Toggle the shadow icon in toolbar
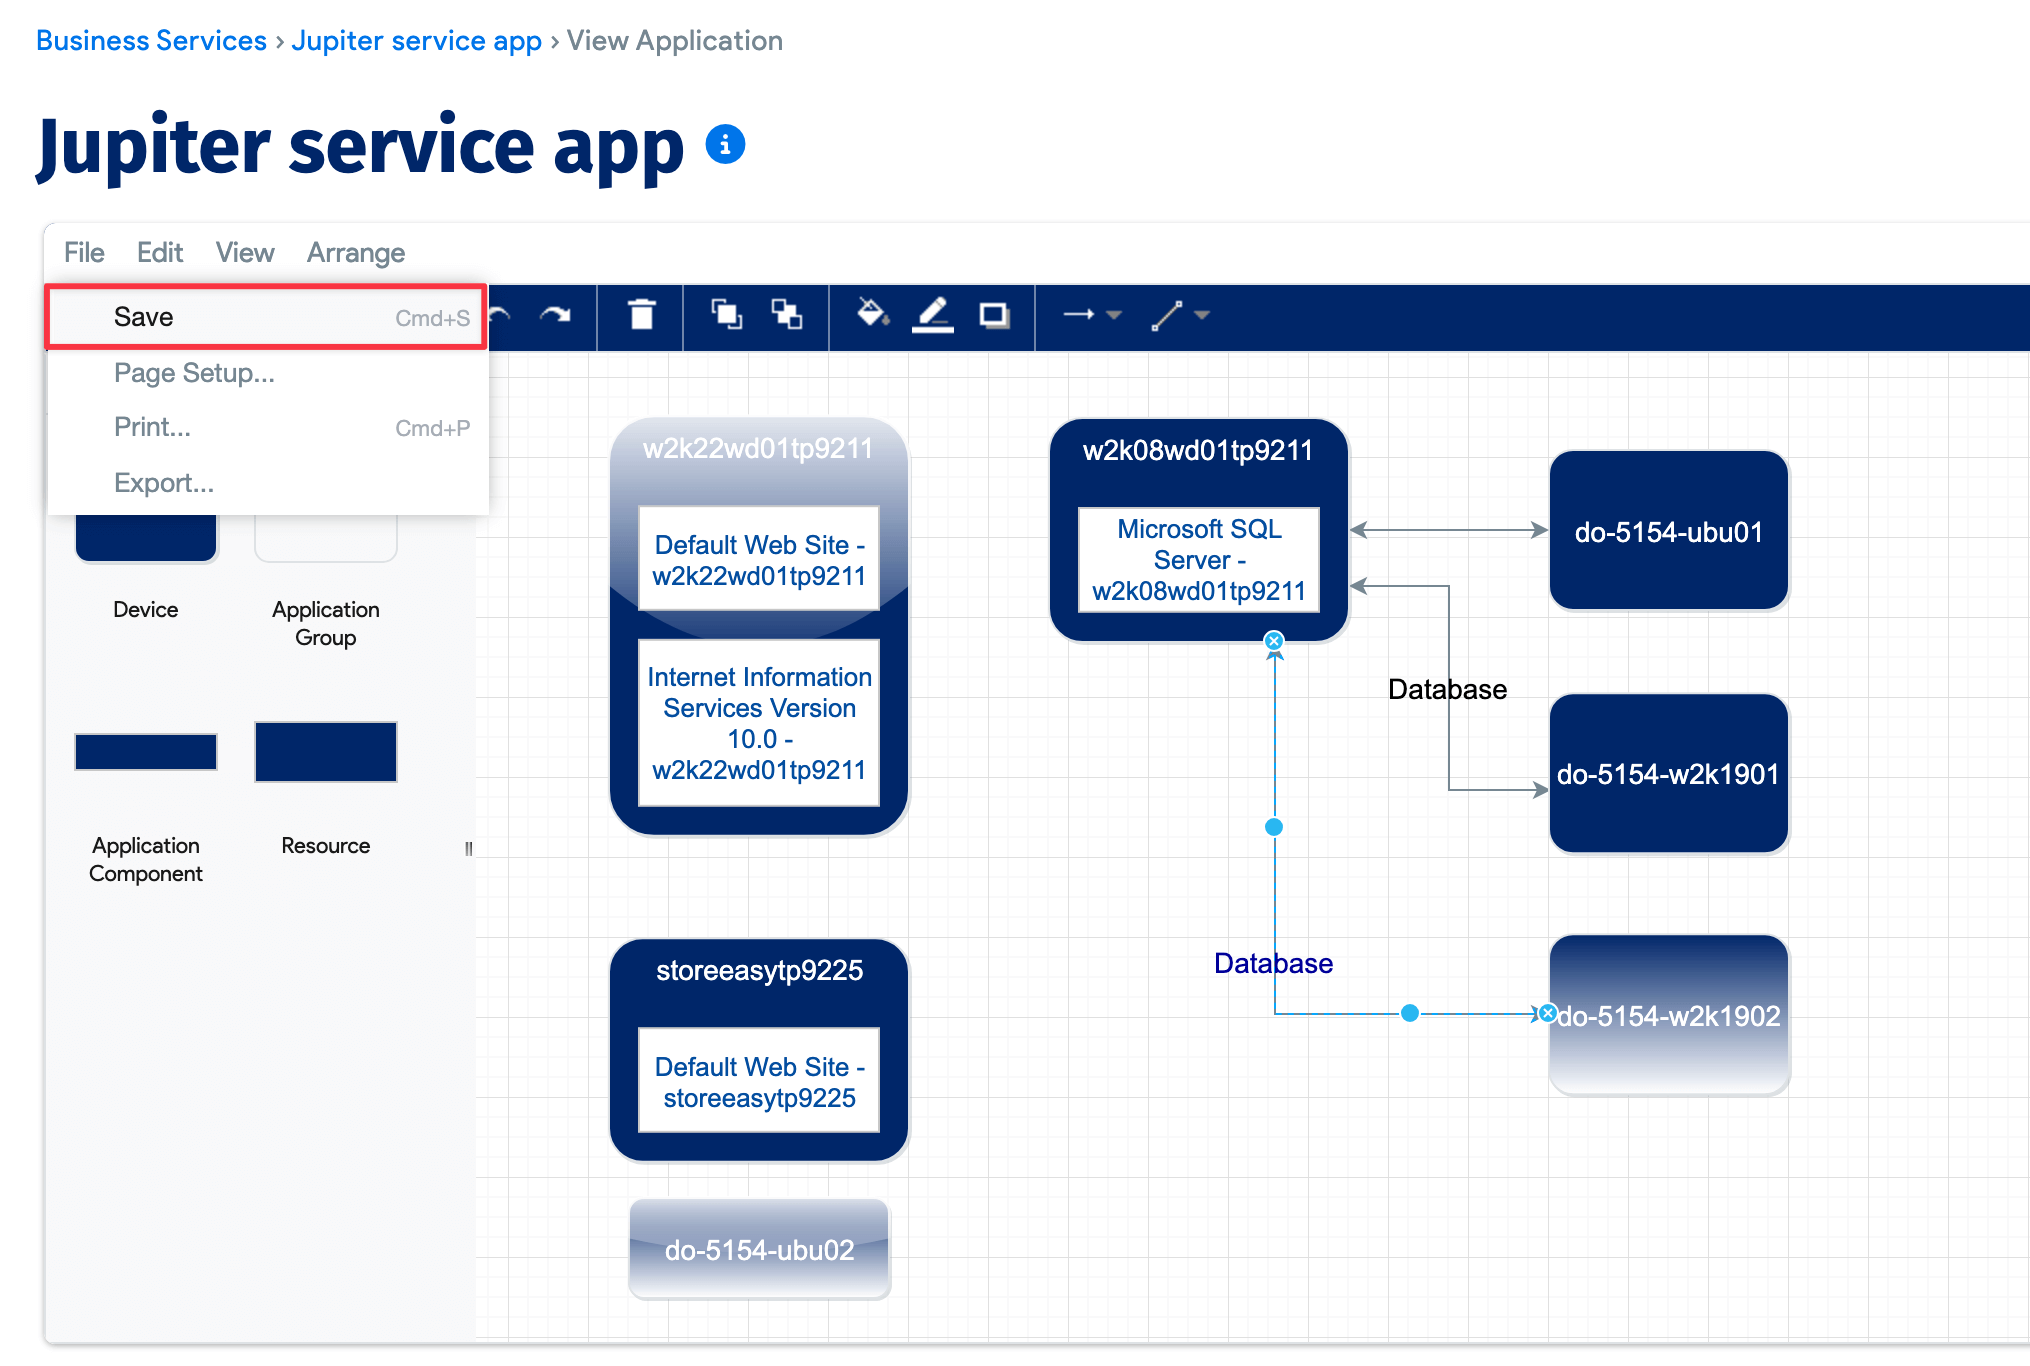The height and width of the screenshot is (1366, 2030). (x=994, y=316)
